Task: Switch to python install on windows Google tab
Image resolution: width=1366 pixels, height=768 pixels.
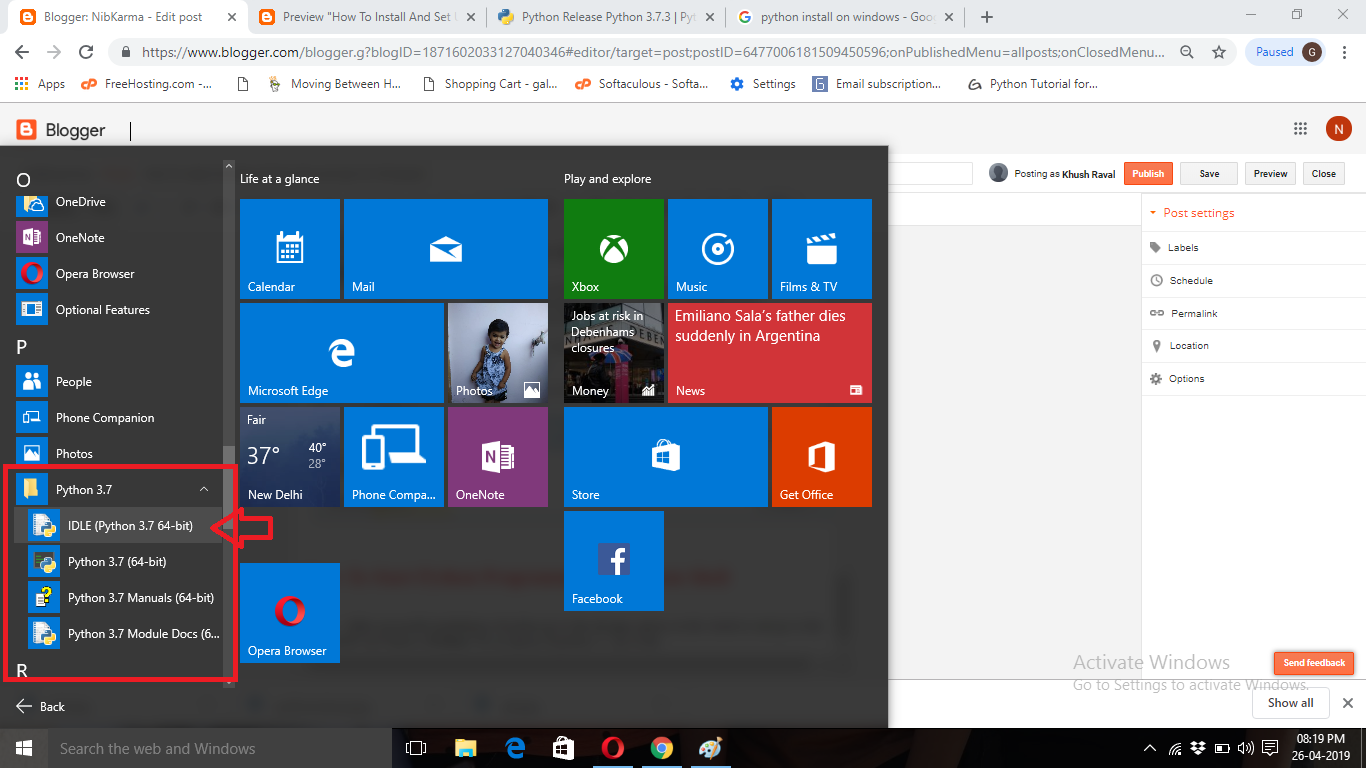Action: (845, 17)
